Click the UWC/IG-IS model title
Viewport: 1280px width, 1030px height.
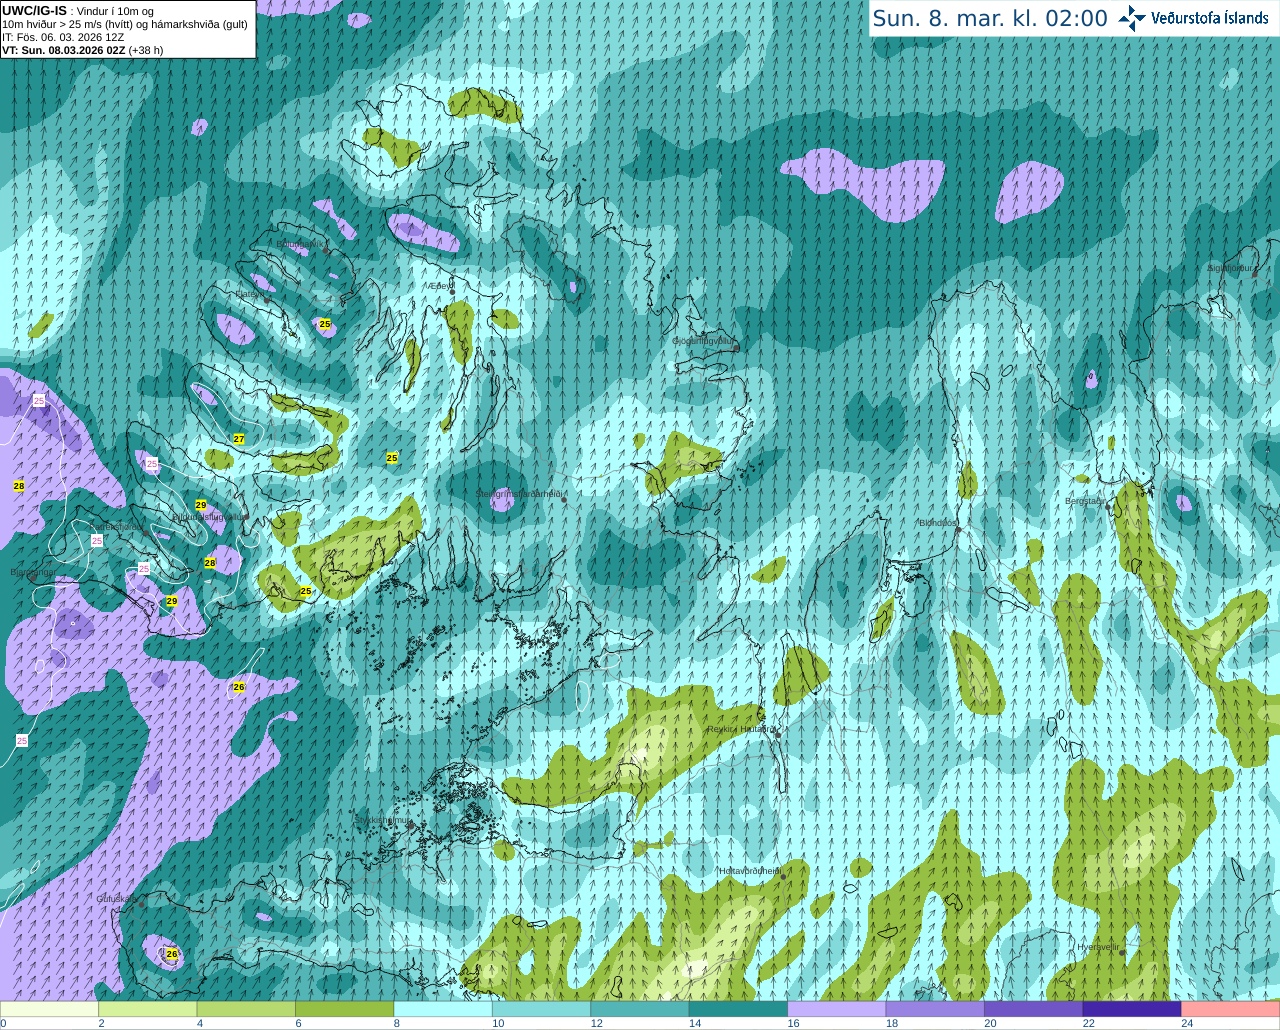point(34,10)
